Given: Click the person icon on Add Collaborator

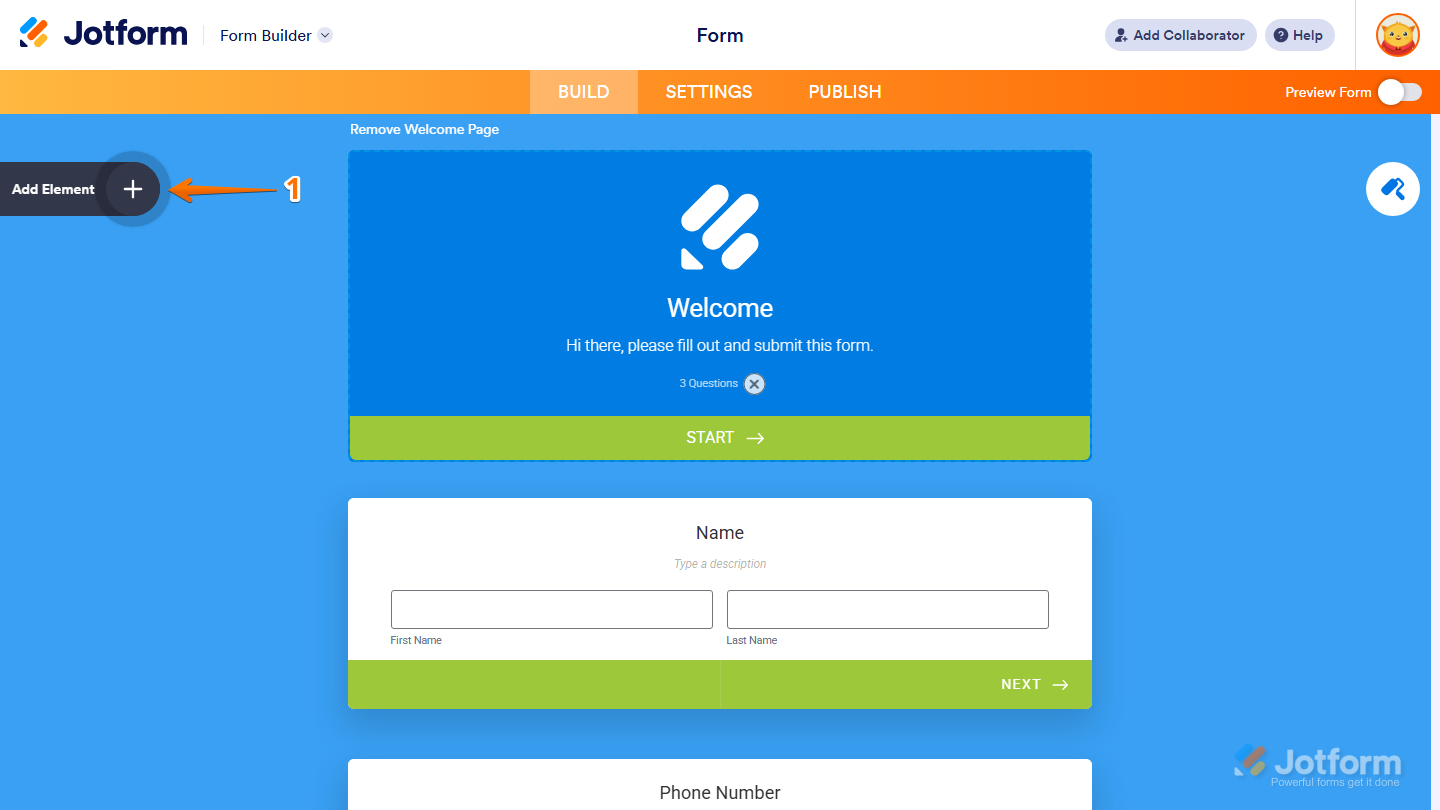Looking at the screenshot, I should click(1120, 35).
